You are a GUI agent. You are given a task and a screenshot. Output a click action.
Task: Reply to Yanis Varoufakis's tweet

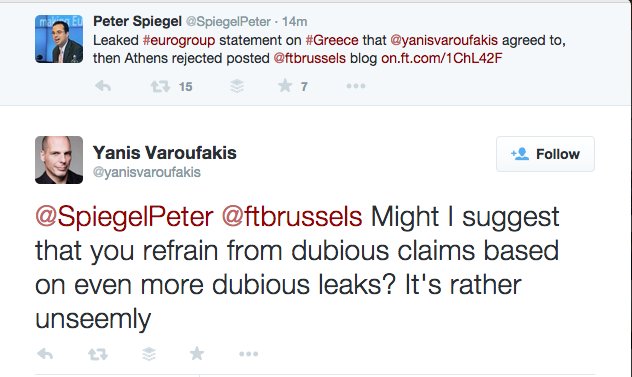point(45,354)
